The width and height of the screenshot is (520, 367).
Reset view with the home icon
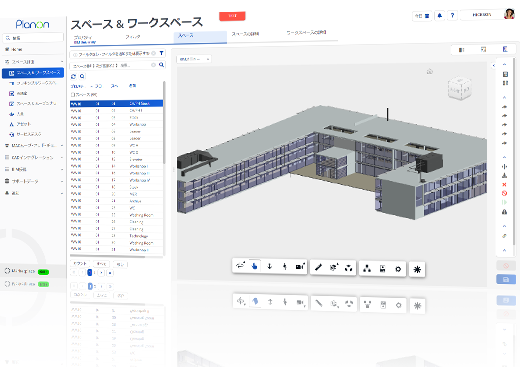[430, 71]
